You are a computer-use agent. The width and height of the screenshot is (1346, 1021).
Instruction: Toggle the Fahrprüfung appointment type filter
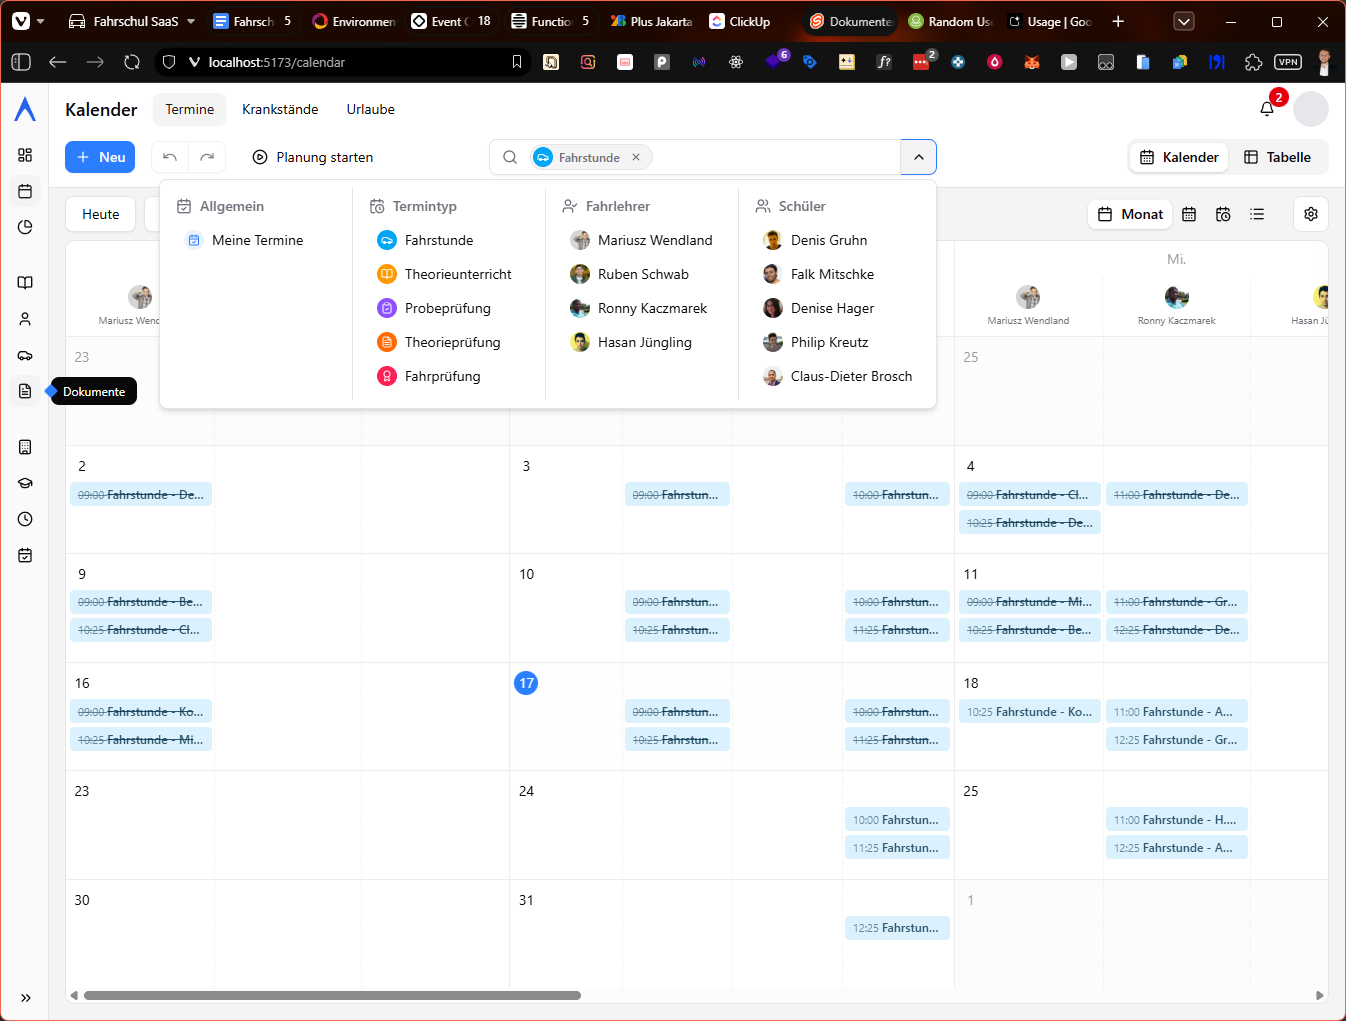pos(442,376)
